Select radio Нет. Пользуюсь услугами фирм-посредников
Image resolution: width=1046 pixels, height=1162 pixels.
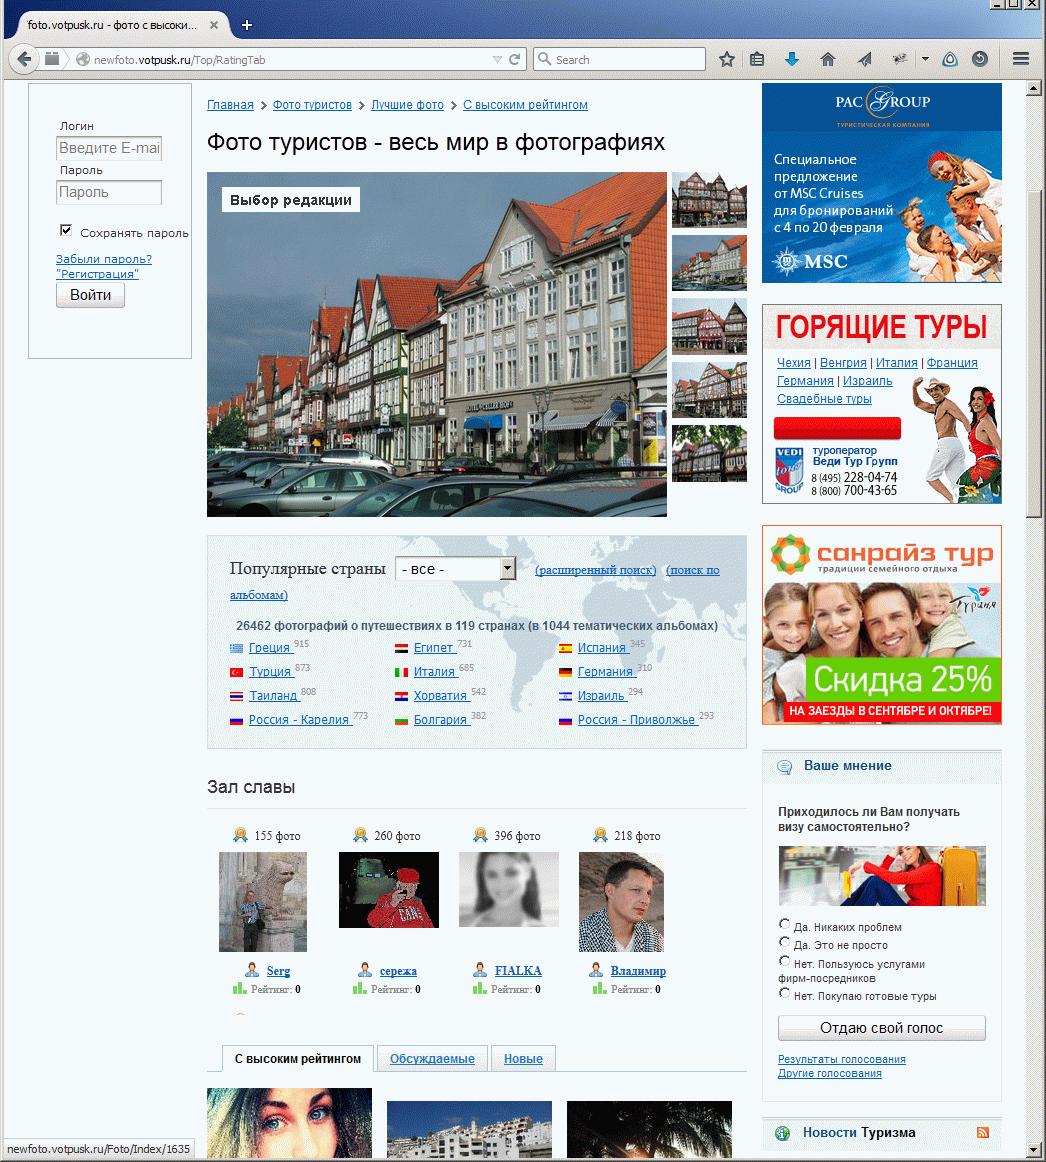(x=784, y=961)
